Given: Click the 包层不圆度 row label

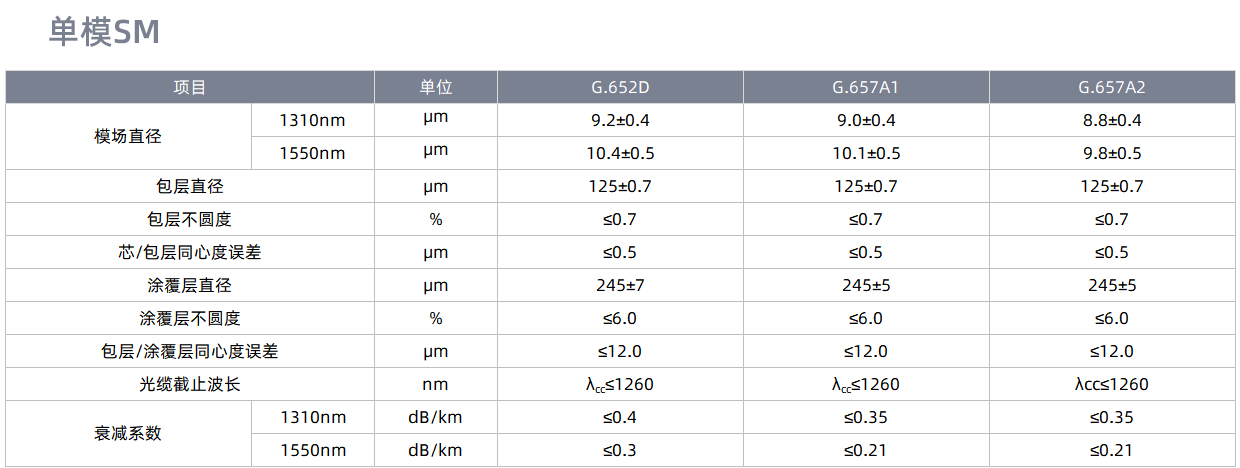Looking at the screenshot, I should coord(190,219).
